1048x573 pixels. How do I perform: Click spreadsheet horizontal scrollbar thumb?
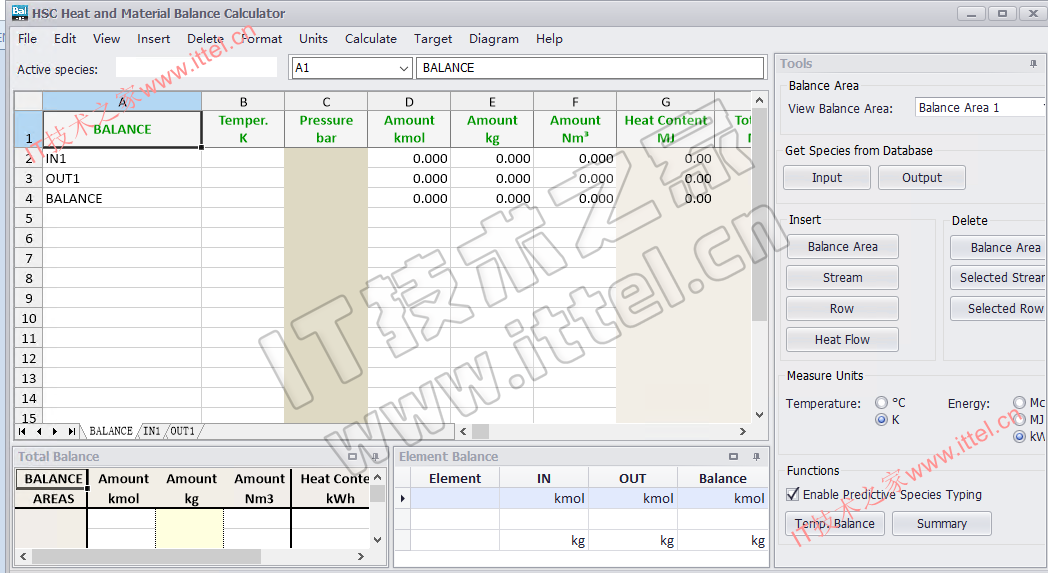pos(481,431)
